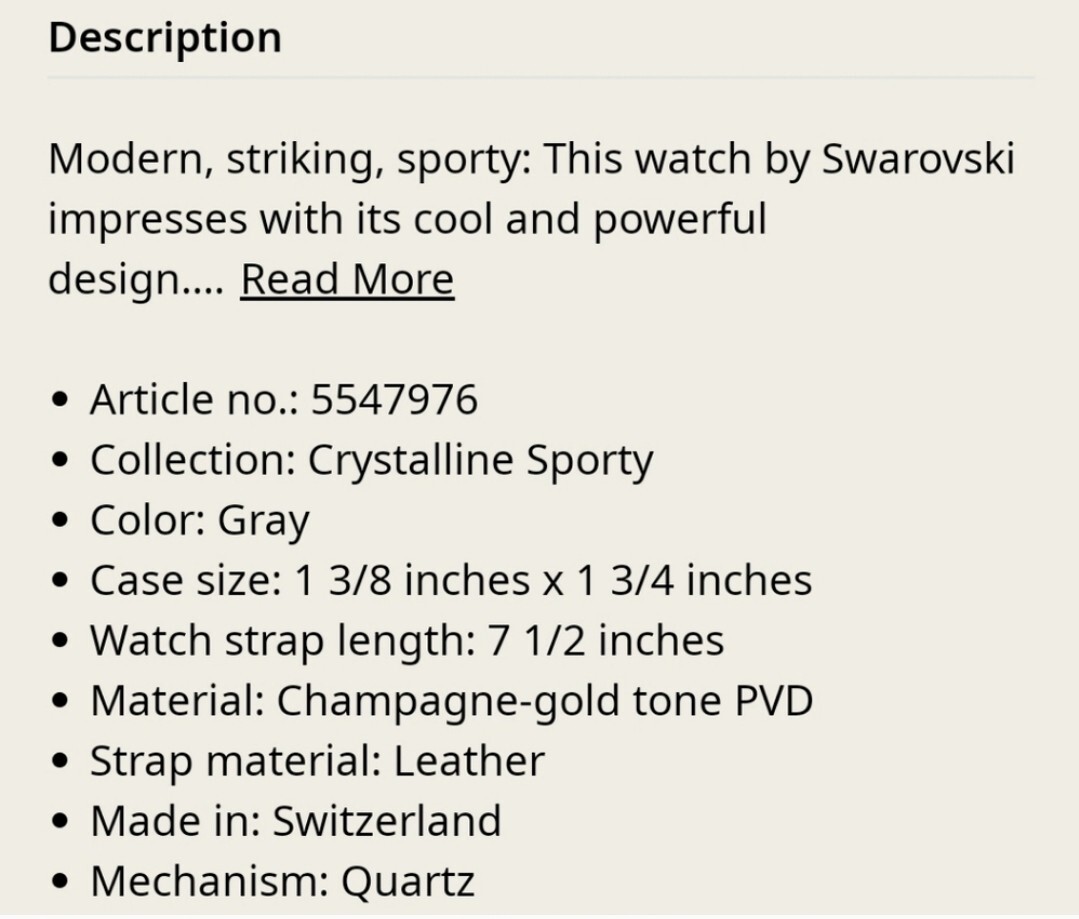The image size is (1079, 919).
Task: Click the Description heading
Action: point(165,38)
